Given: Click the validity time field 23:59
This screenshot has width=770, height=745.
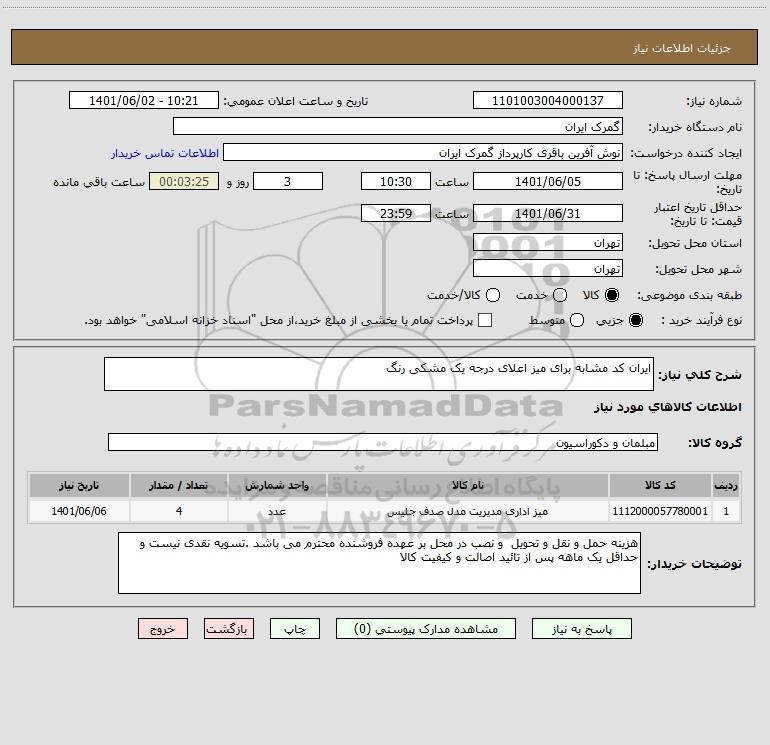Looking at the screenshot, I should [x=396, y=214].
